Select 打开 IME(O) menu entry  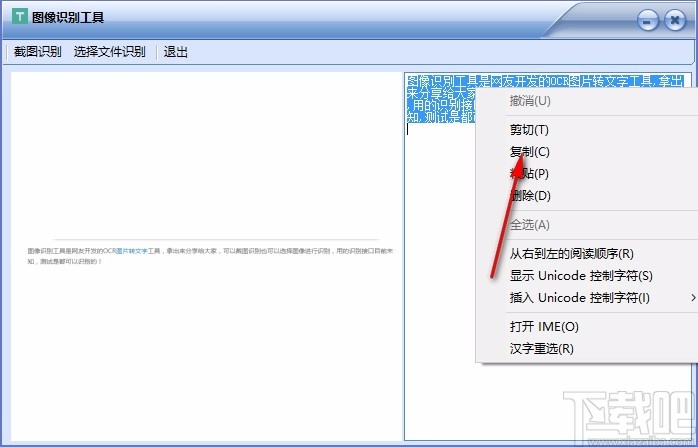click(x=587, y=327)
